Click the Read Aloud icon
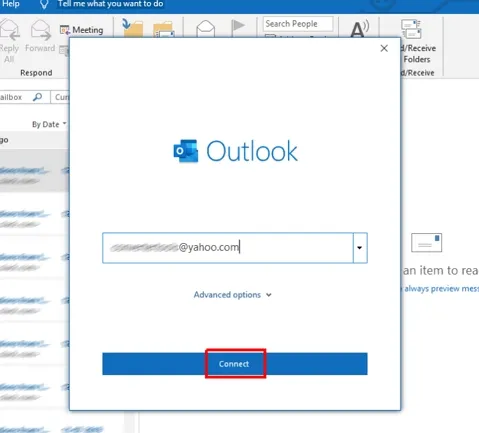 pos(359,29)
